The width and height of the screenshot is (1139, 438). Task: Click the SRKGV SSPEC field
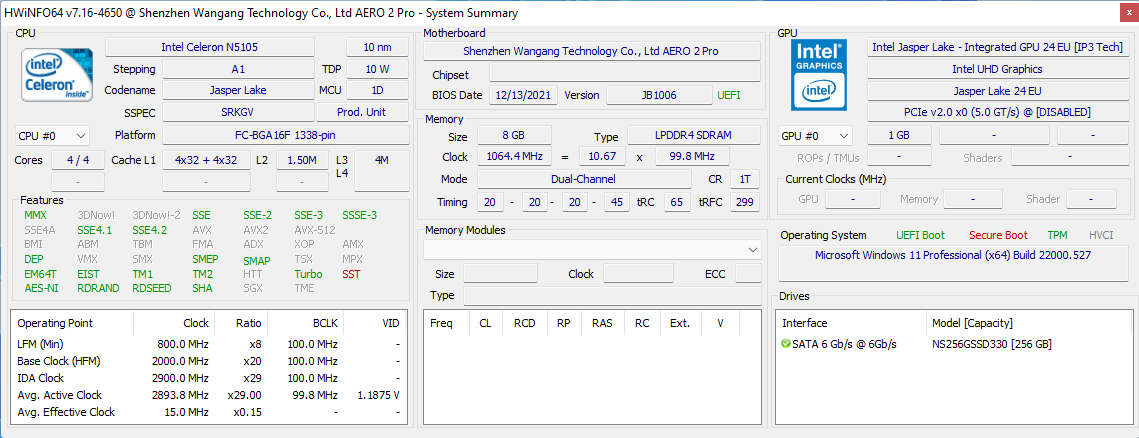point(238,113)
